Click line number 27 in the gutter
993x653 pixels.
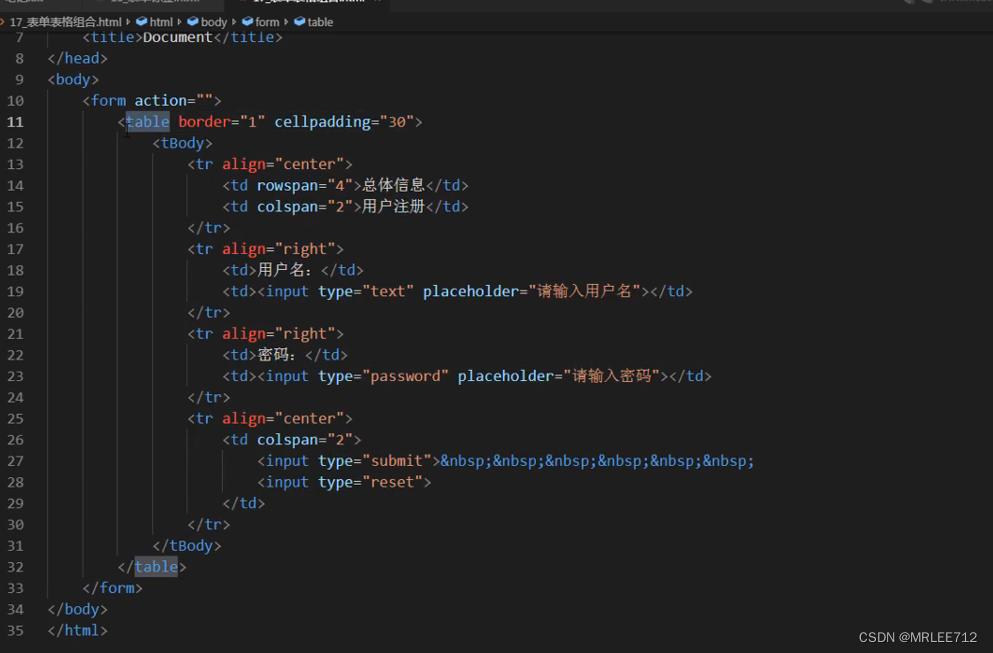click(x=15, y=461)
